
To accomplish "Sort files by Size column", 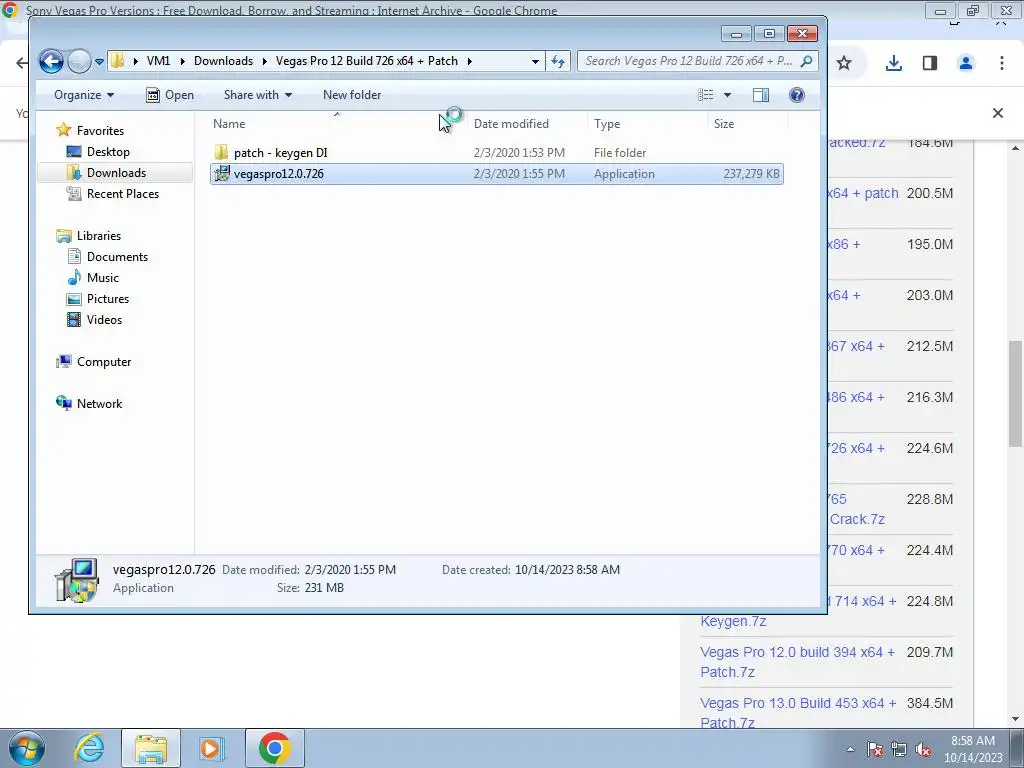I will click(724, 123).
